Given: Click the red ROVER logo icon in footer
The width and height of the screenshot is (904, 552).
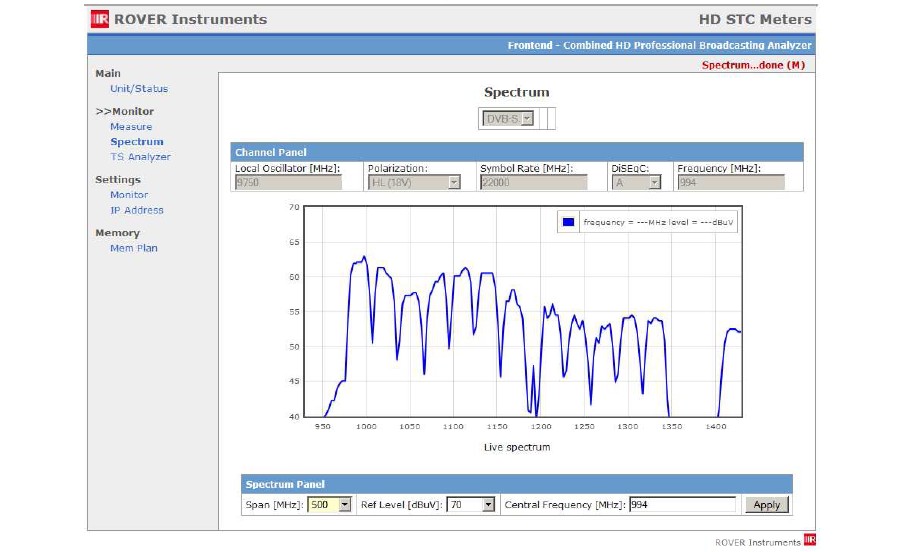Looking at the screenshot, I should coord(810,539).
